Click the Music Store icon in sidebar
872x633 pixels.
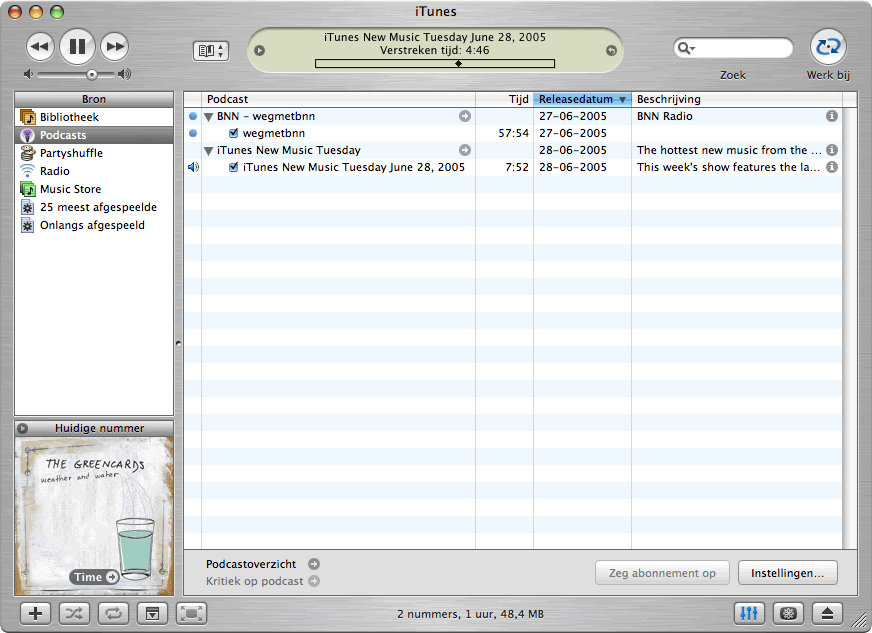pos(27,189)
